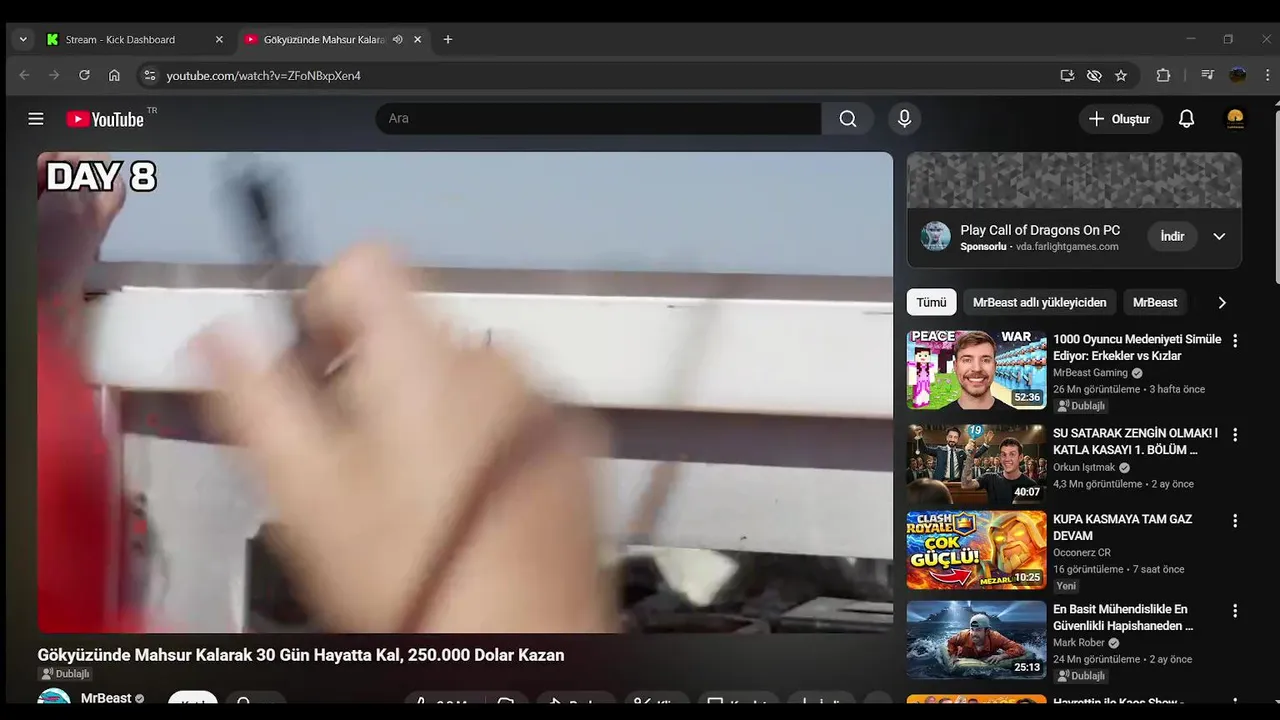Click the main video player area
Screen dimensions: 1280x720
[x=465, y=392]
